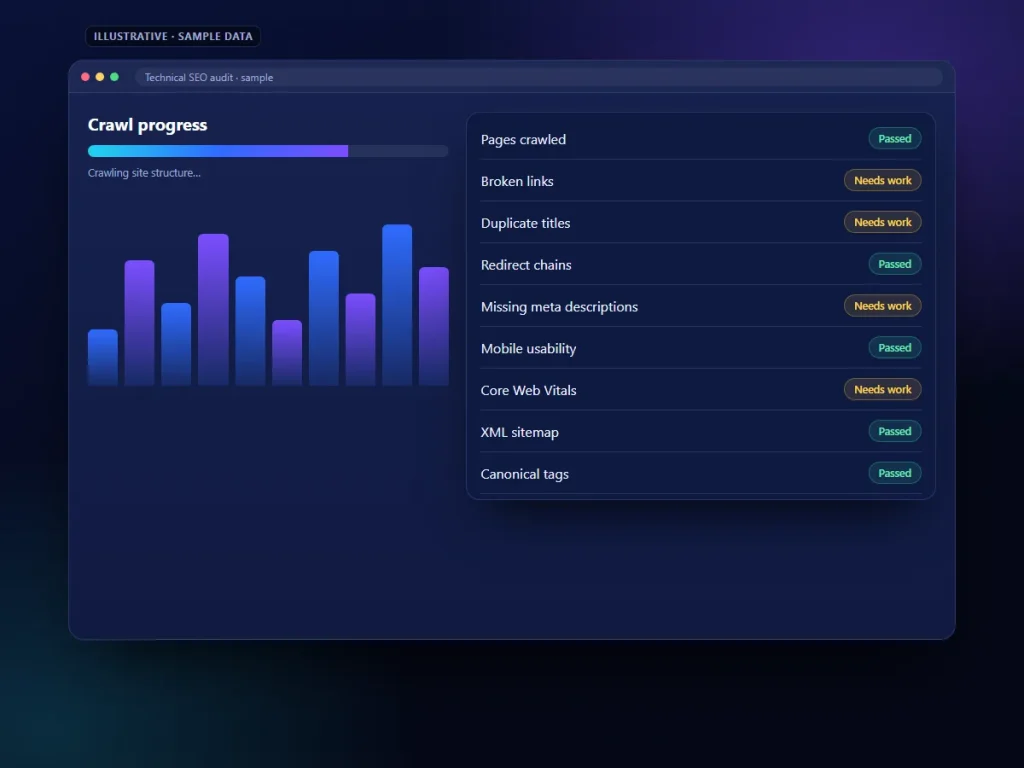The height and width of the screenshot is (768, 1024).
Task: Click the green maximize dot in title bar
Action: point(114,77)
